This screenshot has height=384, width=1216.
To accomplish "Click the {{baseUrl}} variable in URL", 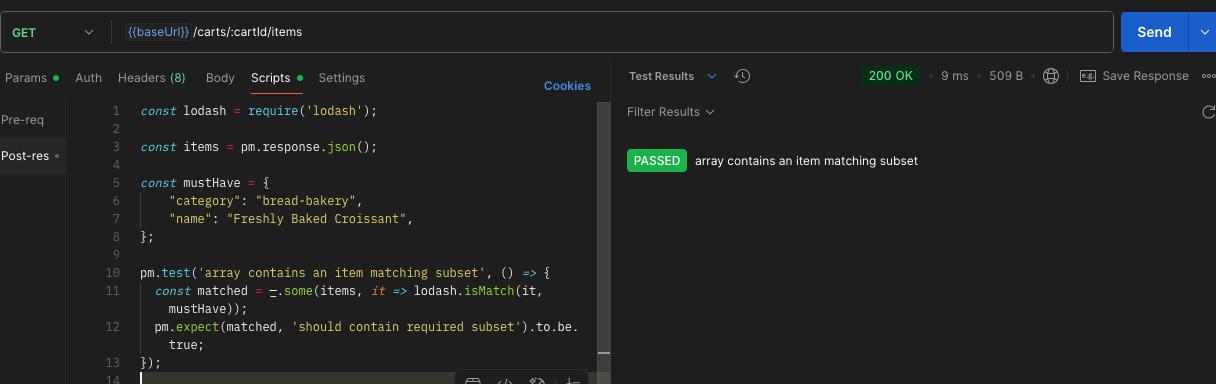I will coord(158,32).
